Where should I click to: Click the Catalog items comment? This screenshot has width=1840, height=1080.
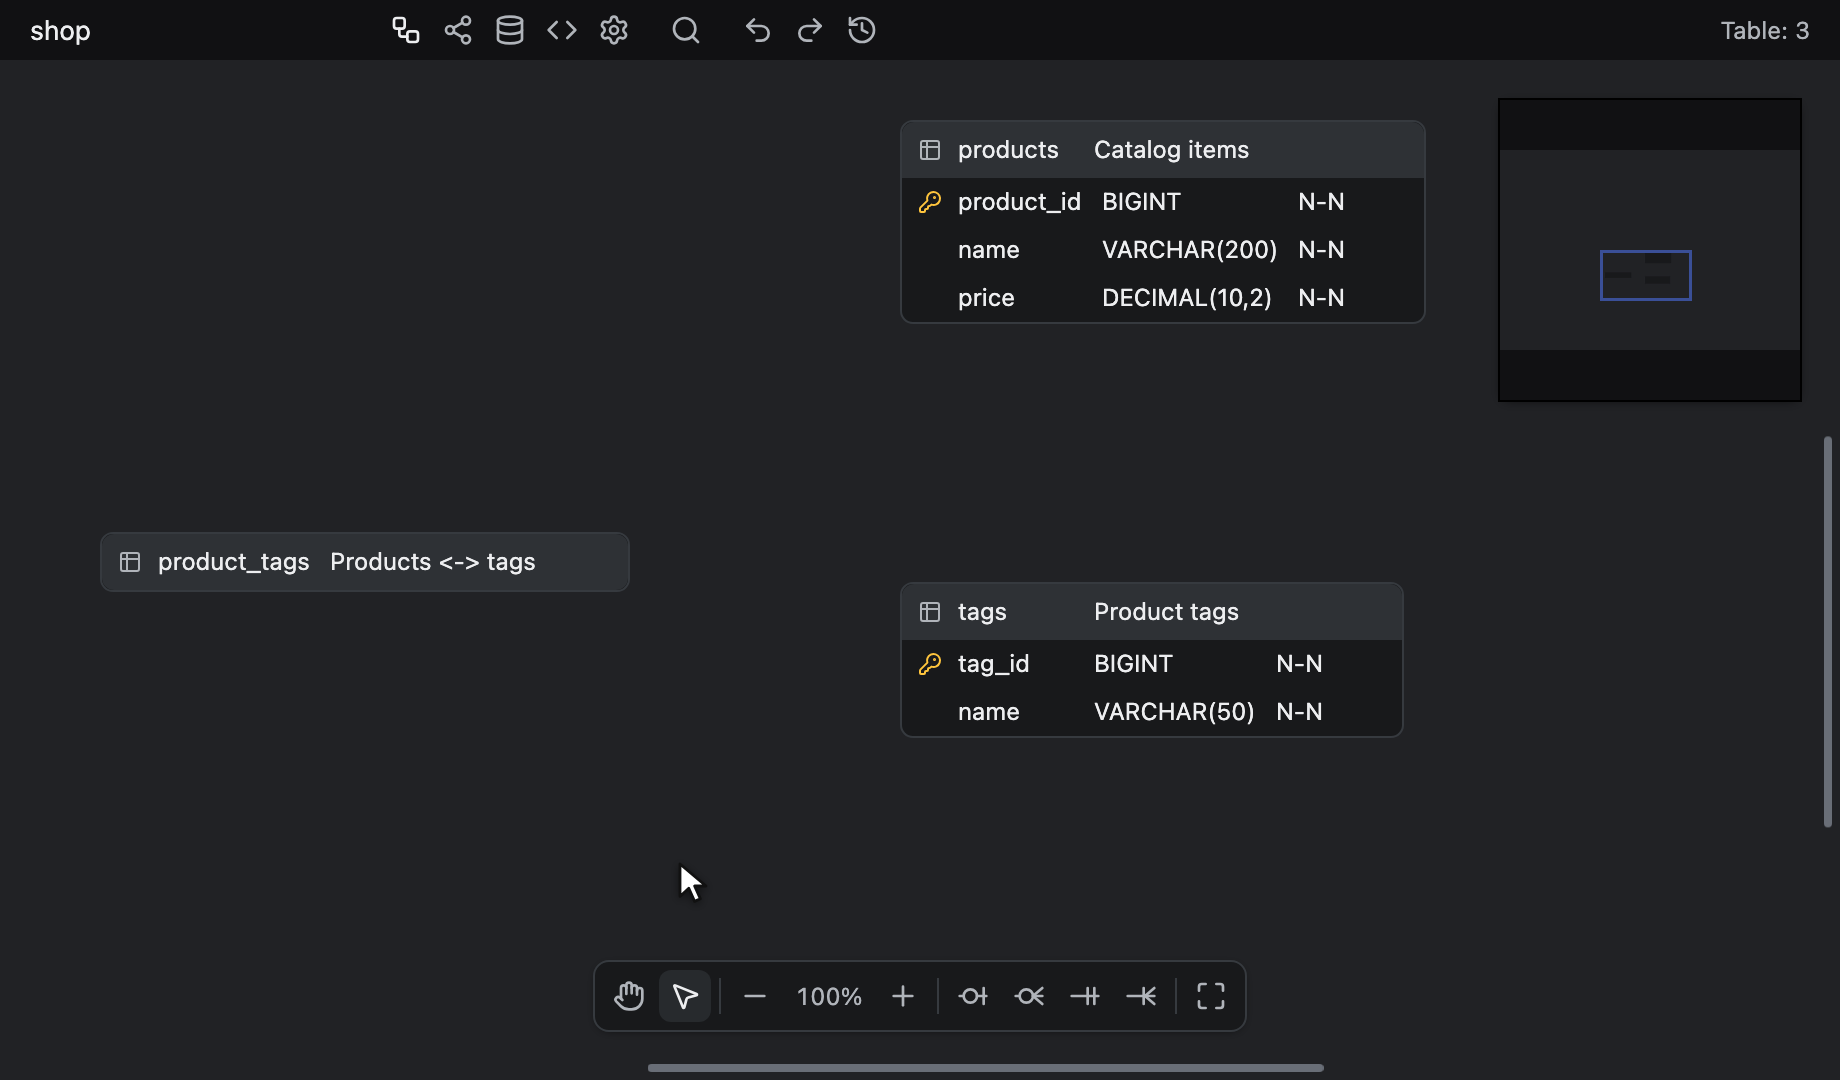click(x=1171, y=150)
